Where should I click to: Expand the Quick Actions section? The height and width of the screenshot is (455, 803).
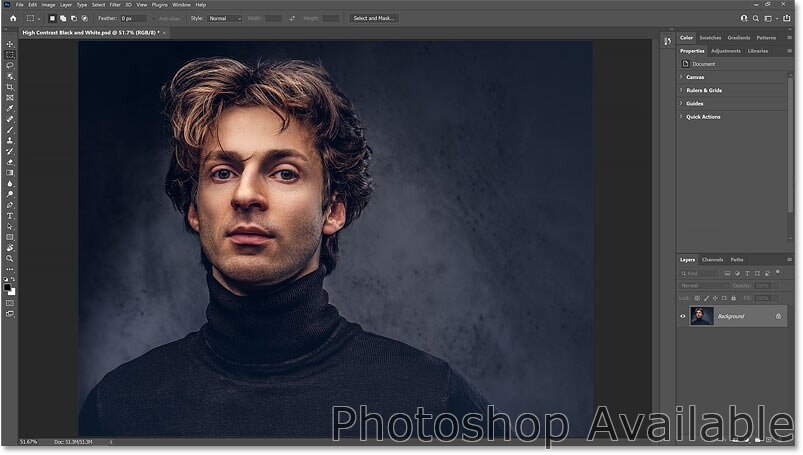pos(681,117)
